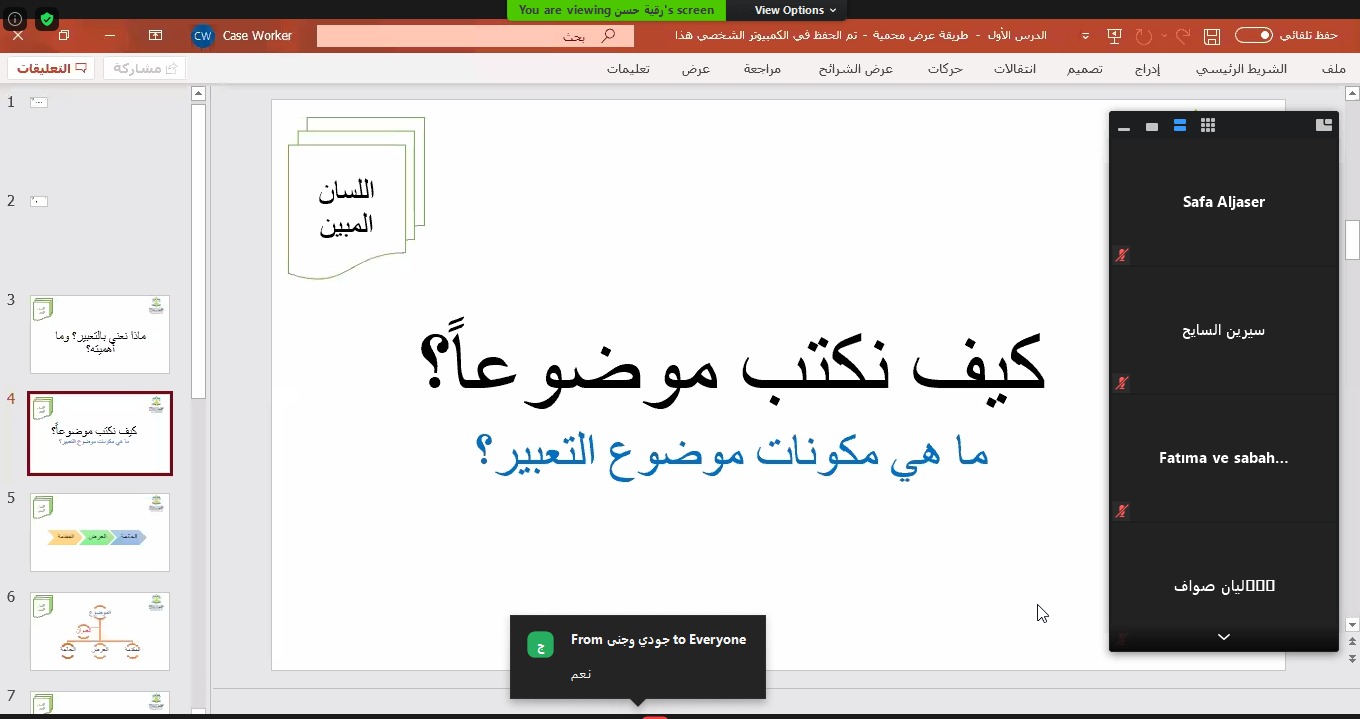Click muted mic icon on سيرين السايح tile
Image resolution: width=1360 pixels, height=719 pixels.
pyautogui.click(x=1122, y=383)
